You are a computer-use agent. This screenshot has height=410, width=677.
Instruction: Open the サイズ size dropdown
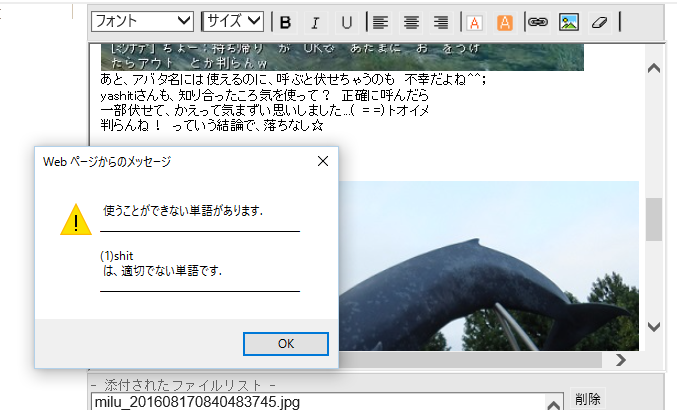232,21
